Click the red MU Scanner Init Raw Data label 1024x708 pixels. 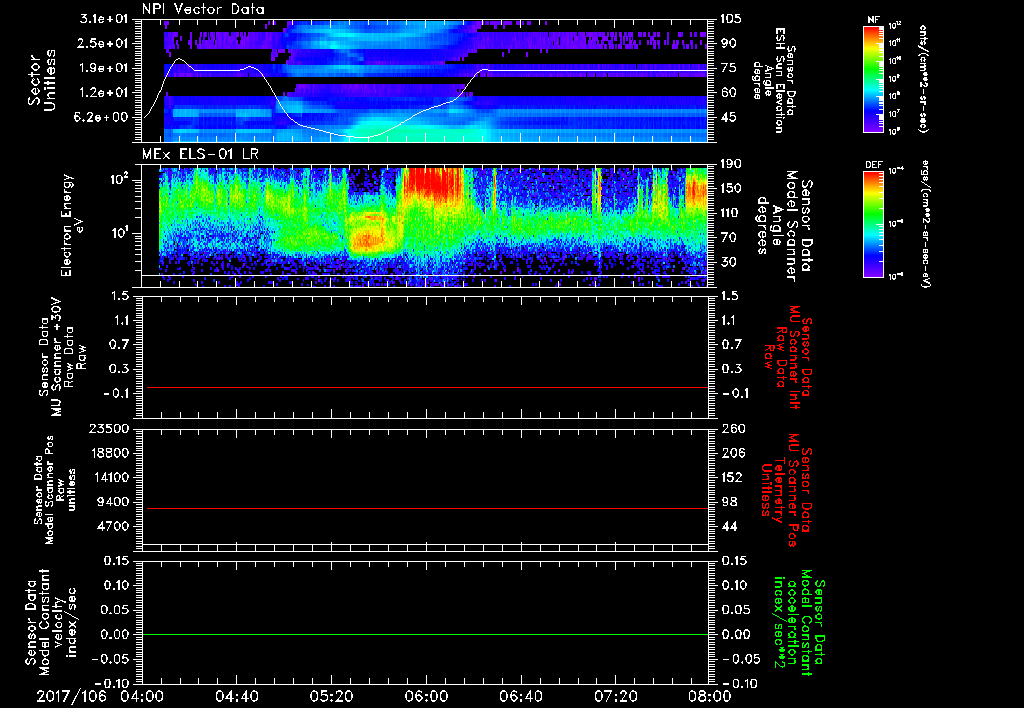click(x=787, y=357)
